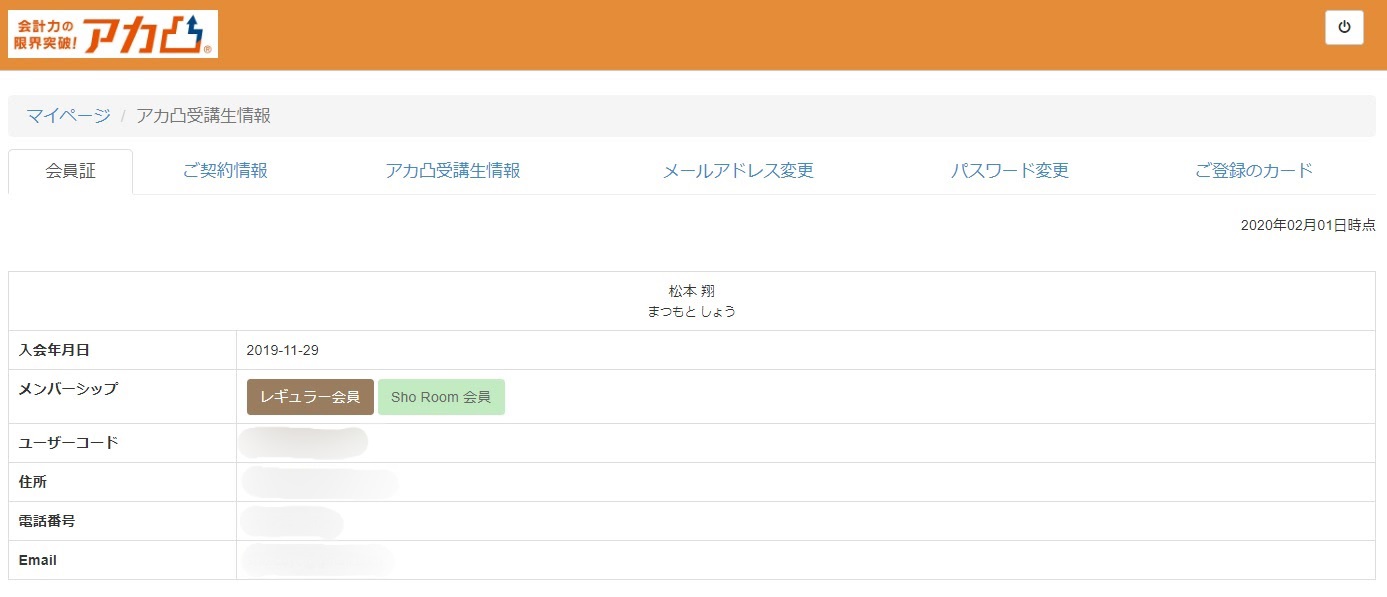Click the power/logout icon top right
Screen dimensions: 1387x597
[x=1344, y=27]
